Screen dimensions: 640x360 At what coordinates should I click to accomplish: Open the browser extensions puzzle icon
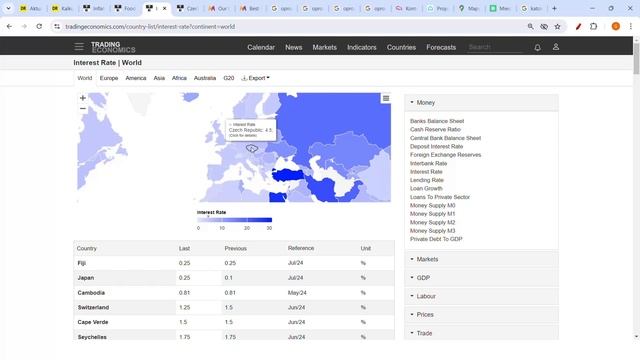593,27
